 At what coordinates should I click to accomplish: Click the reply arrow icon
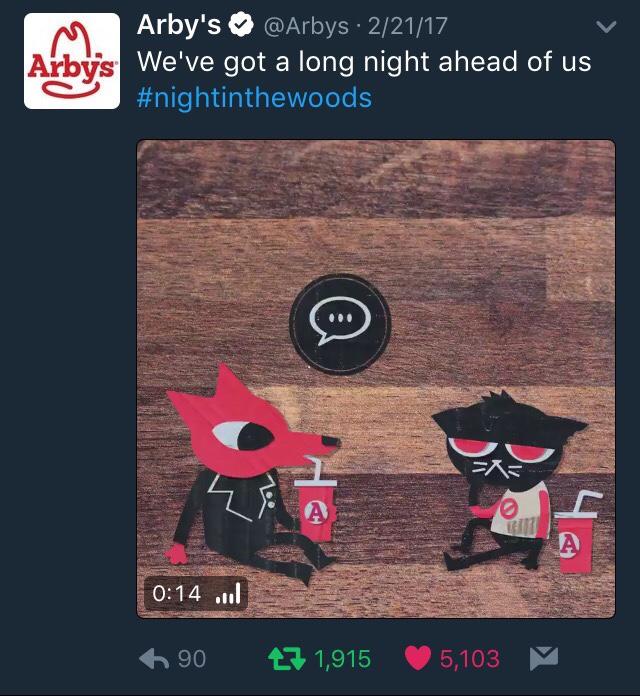click(x=154, y=658)
